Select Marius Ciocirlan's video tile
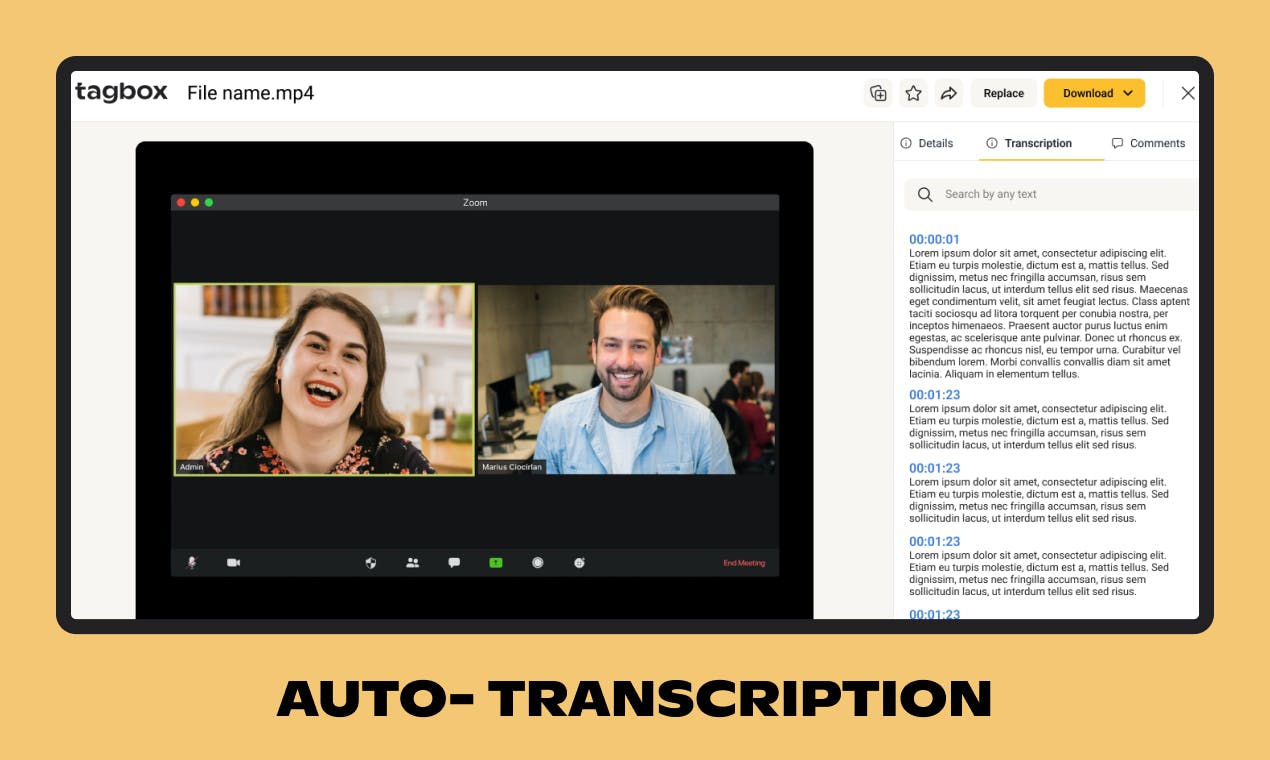Screen dimensions: 1270x760 (x=626, y=379)
